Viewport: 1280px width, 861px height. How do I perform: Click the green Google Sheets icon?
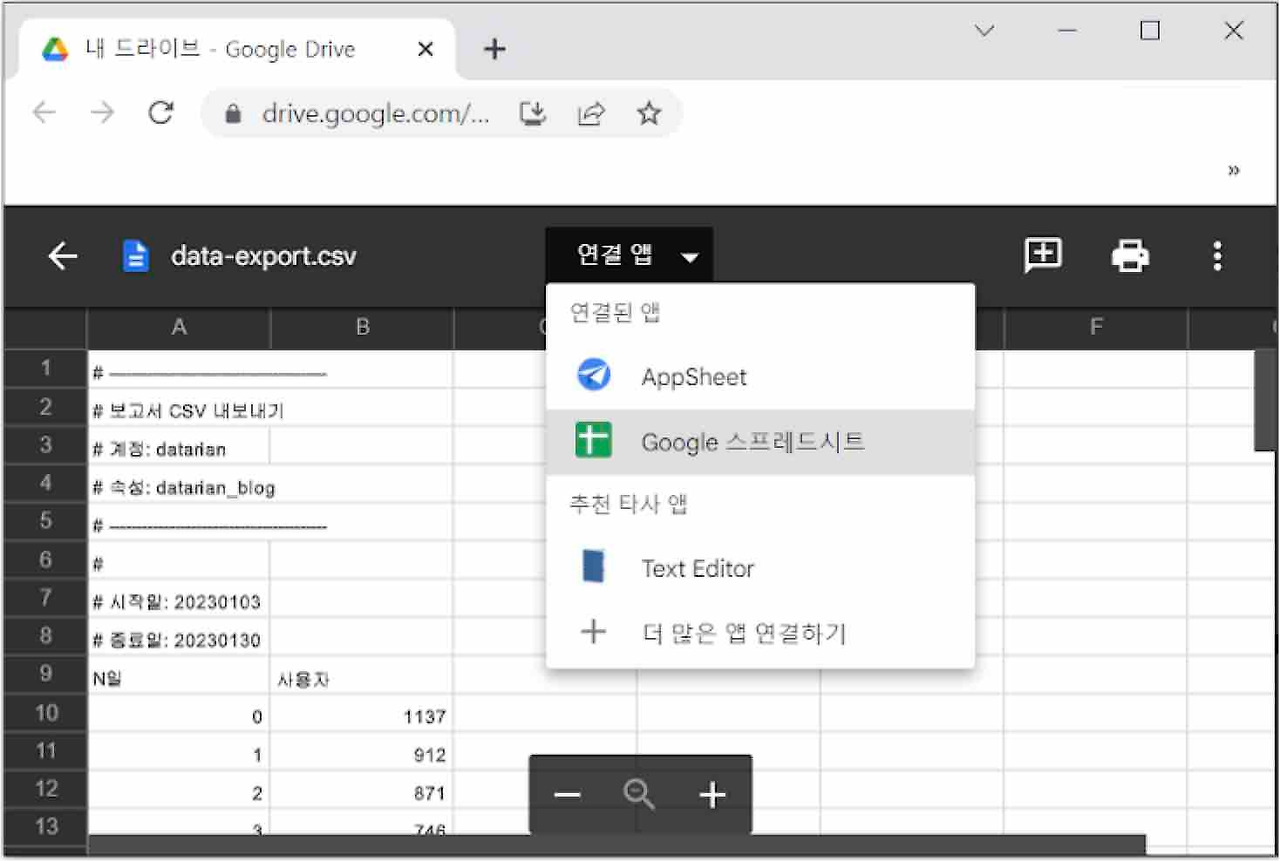593,441
